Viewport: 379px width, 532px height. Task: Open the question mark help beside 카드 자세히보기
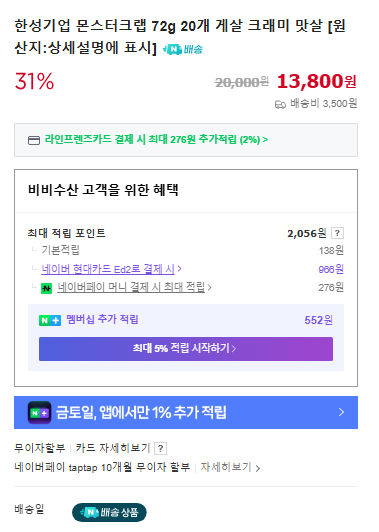(x=160, y=449)
